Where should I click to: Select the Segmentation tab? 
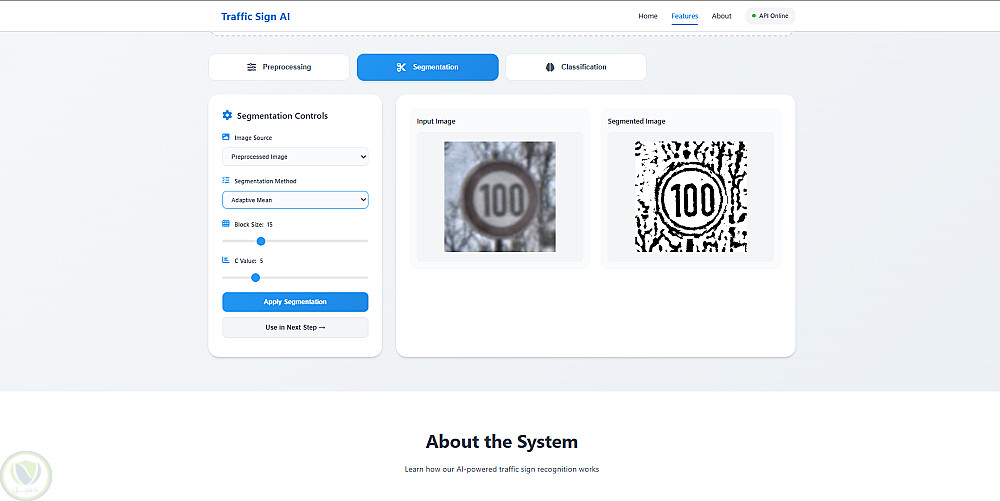coord(427,67)
